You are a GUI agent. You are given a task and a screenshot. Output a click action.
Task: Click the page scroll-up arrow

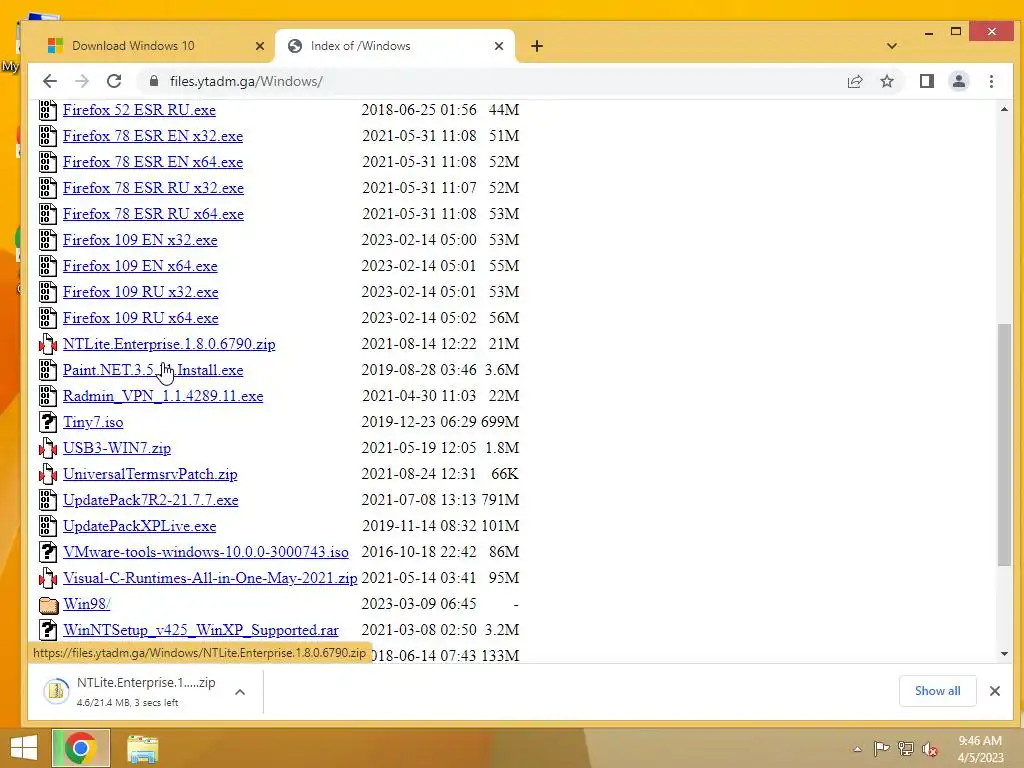(1004, 109)
